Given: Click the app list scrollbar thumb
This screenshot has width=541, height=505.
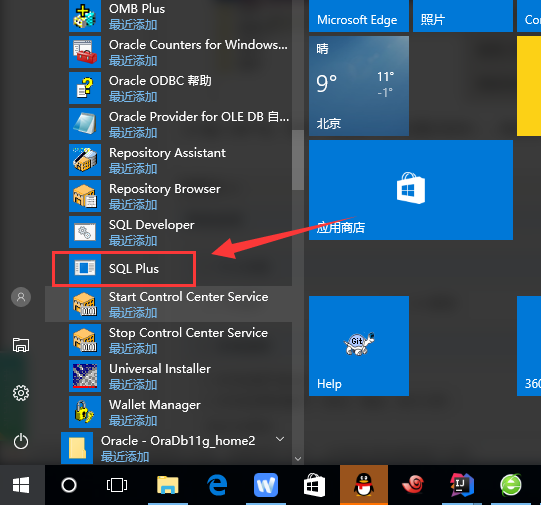Looking at the screenshot, I should pyautogui.click(x=298, y=160).
